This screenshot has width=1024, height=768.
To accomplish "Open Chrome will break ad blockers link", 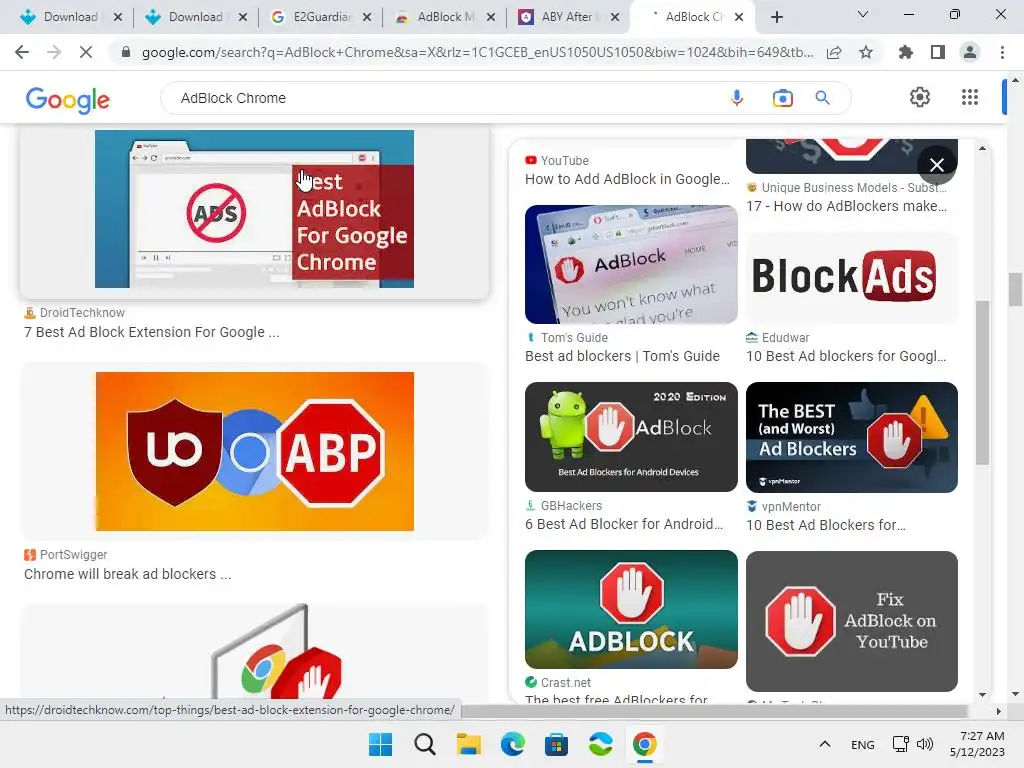I will (x=127, y=574).
